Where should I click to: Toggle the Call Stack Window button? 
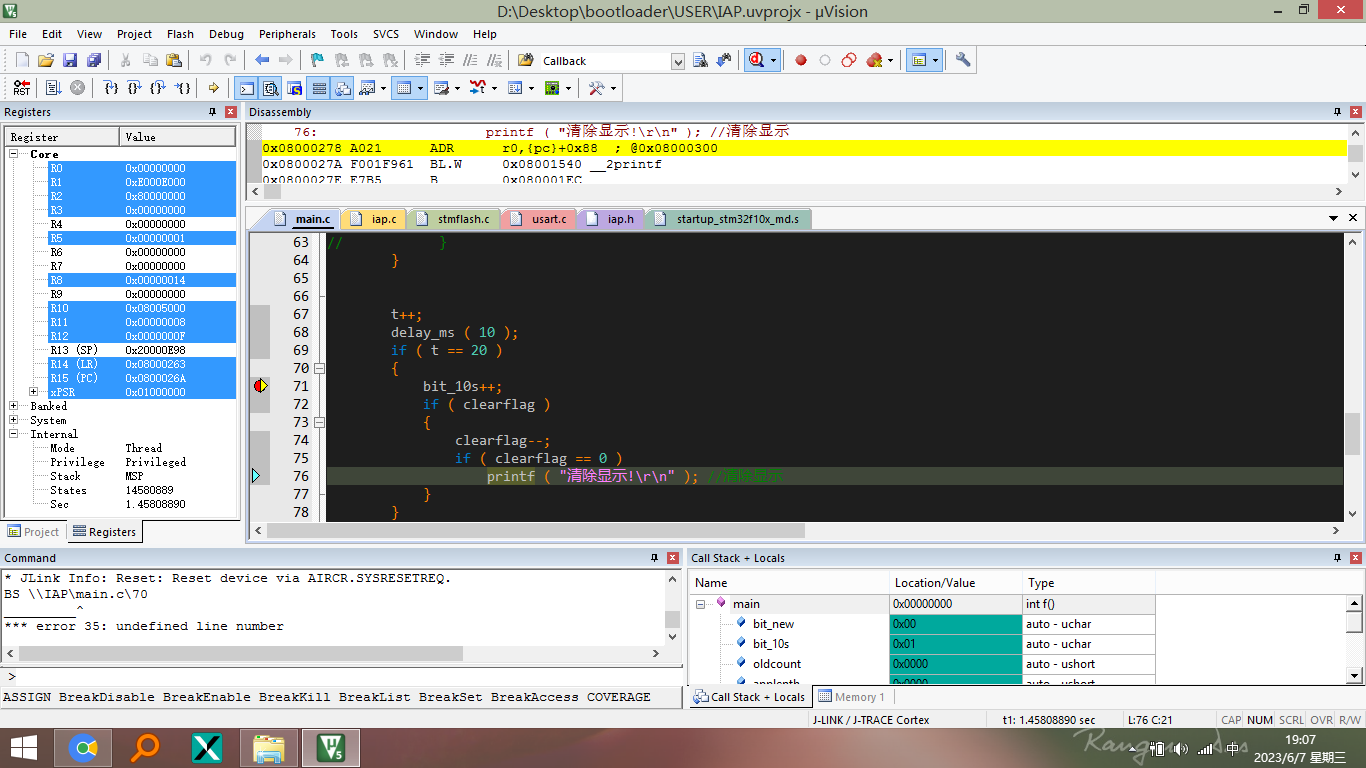point(342,88)
